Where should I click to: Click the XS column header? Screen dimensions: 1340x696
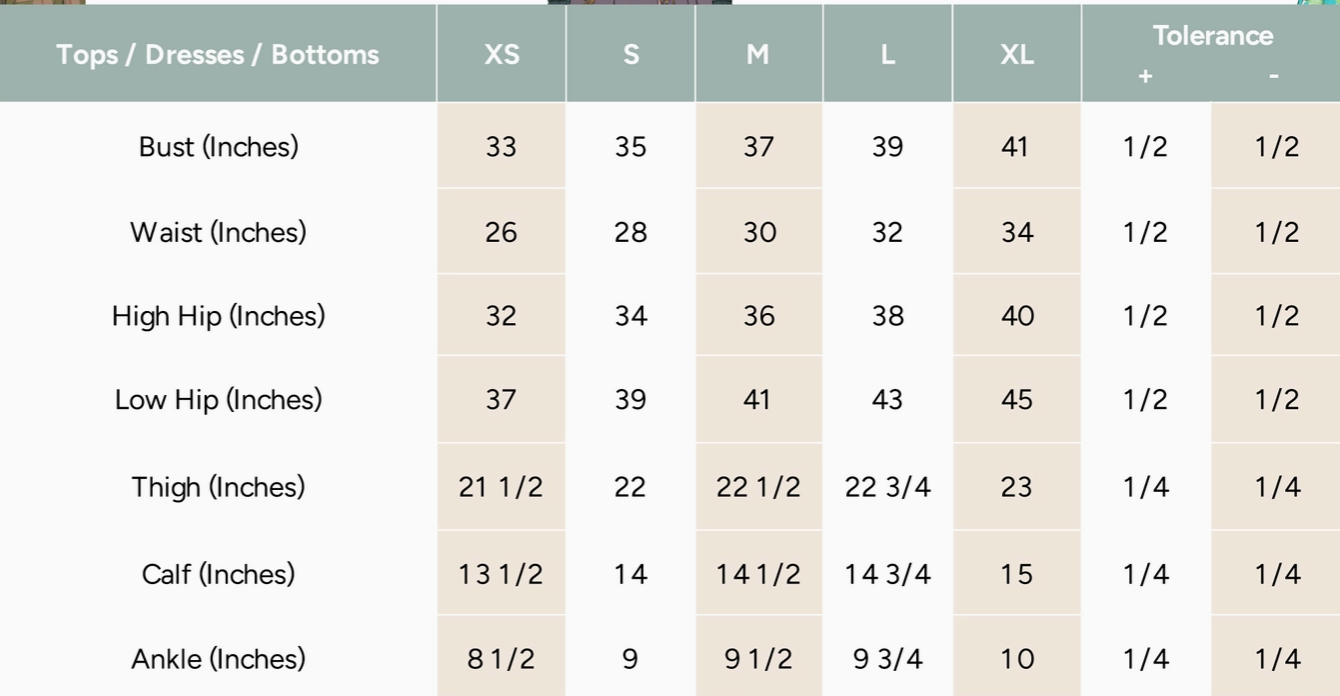(x=501, y=54)
